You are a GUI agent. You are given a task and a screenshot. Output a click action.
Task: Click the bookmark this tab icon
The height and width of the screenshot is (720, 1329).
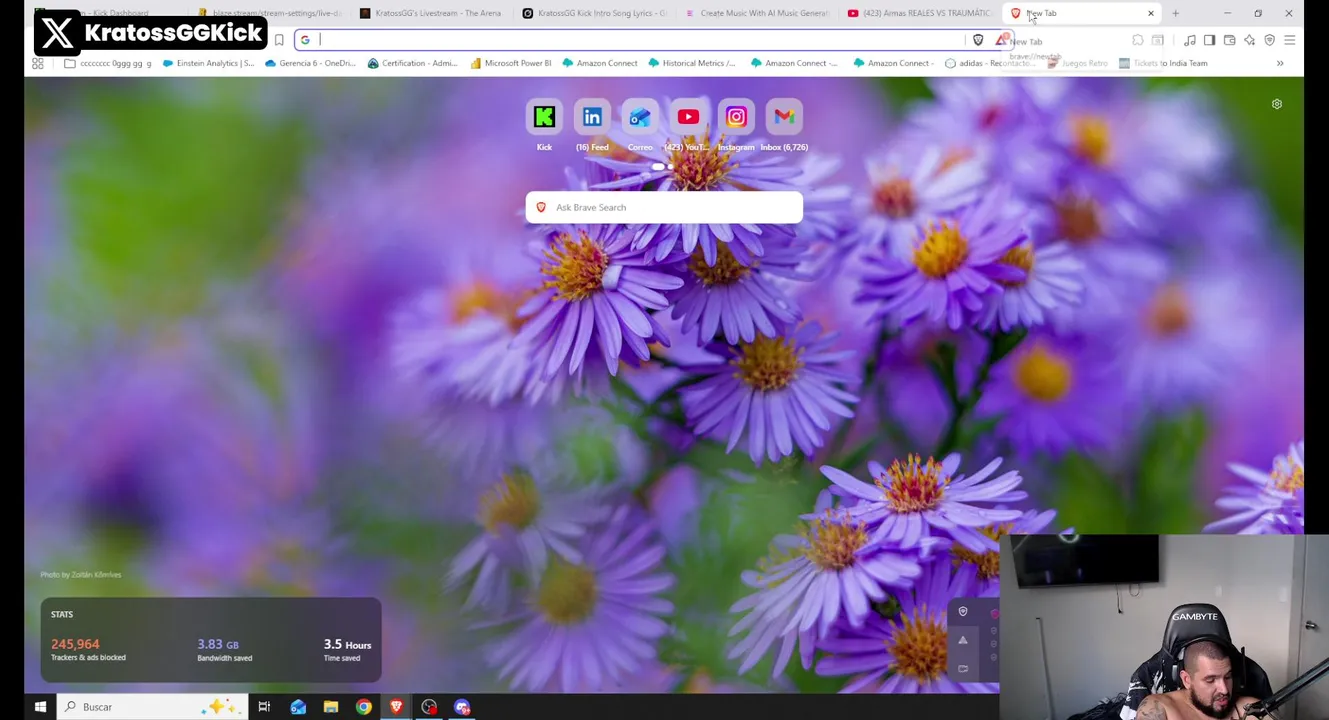[x=279, y=40]
